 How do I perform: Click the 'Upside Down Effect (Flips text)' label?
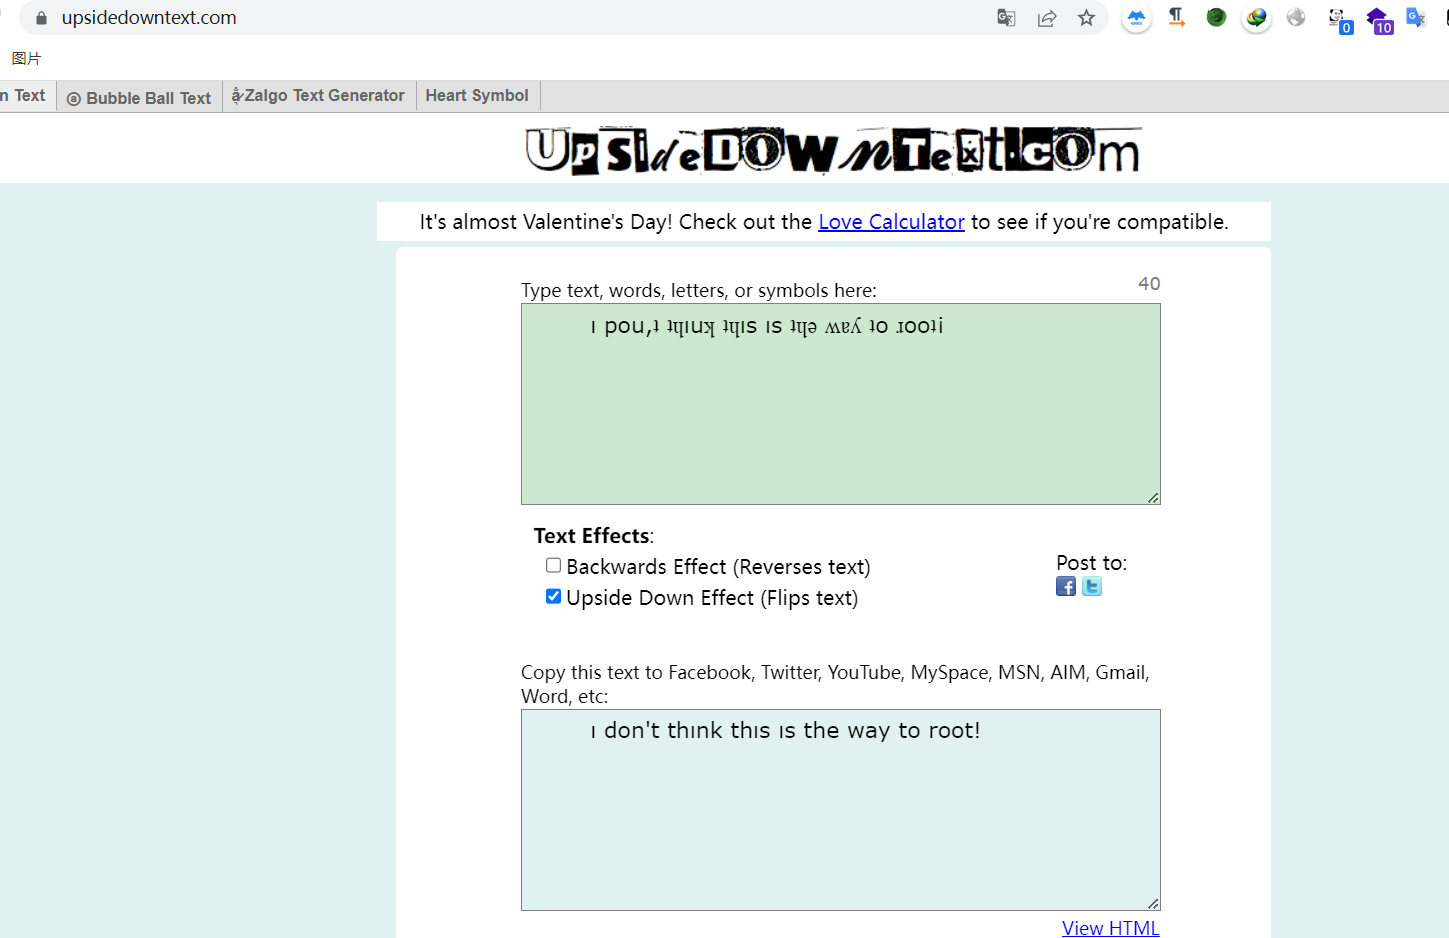[712, 598]
